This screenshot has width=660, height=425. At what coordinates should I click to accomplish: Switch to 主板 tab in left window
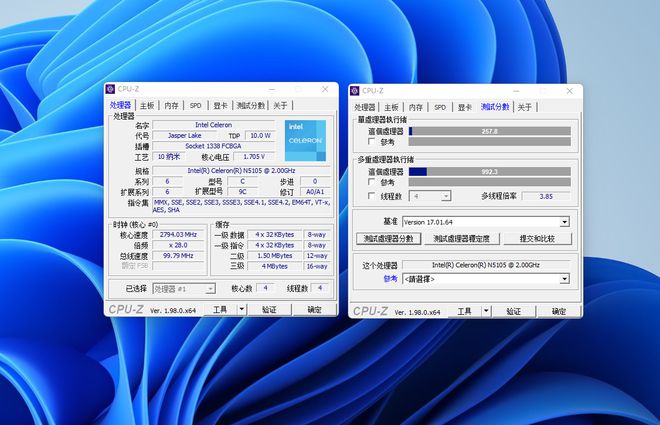(147, 105)
